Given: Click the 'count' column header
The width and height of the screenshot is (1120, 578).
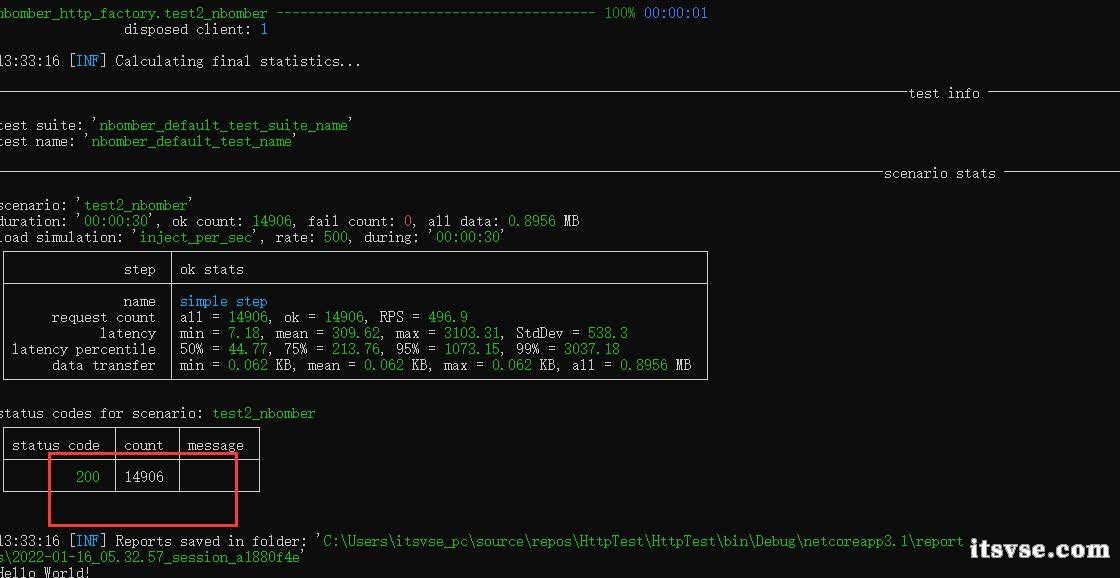Looking at the screenshot, I should (144, 446).
